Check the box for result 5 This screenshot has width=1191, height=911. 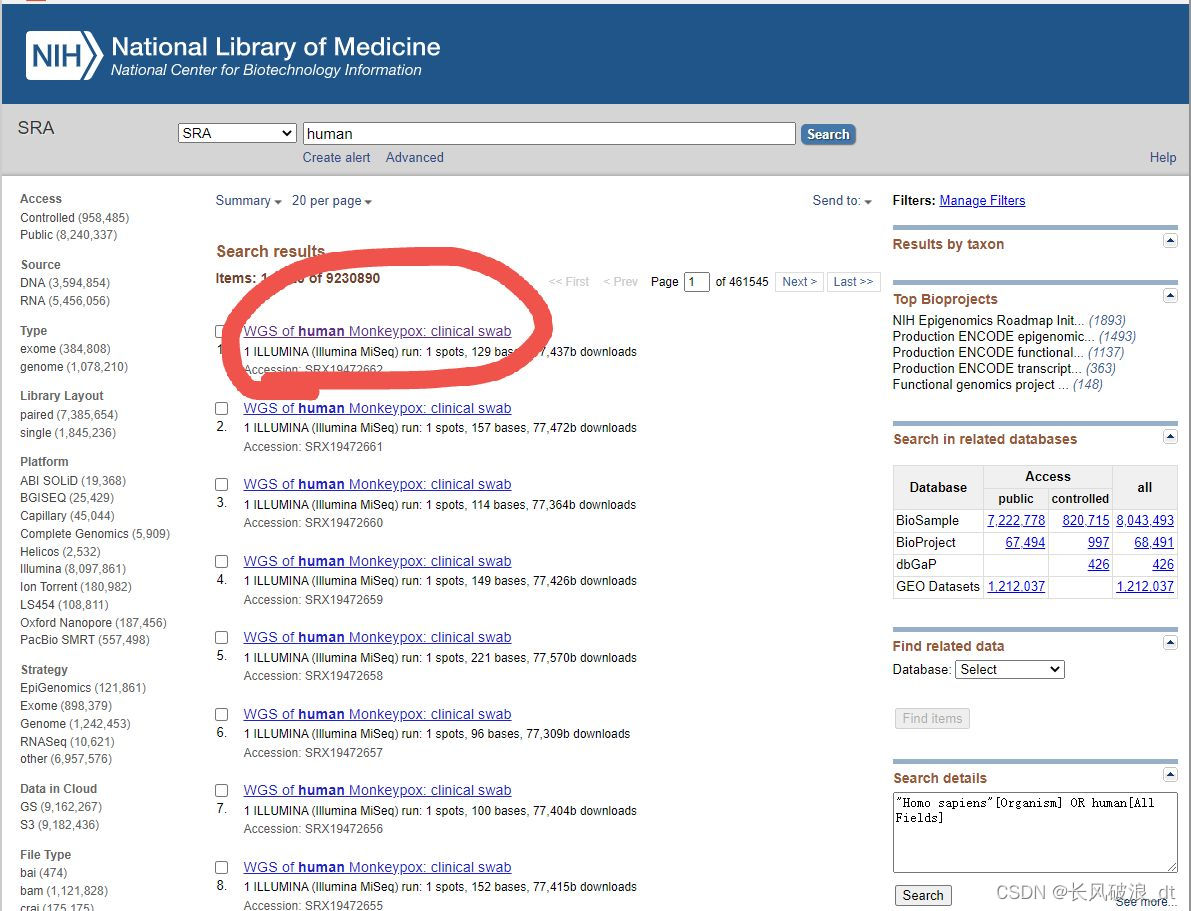pyautogui.click(x=222, y=637)
